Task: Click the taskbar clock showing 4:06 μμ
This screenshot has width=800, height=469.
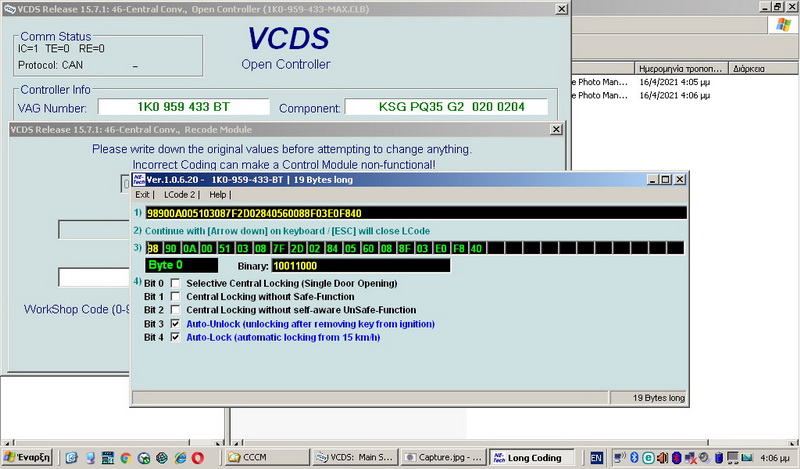Action: [774, 458]
